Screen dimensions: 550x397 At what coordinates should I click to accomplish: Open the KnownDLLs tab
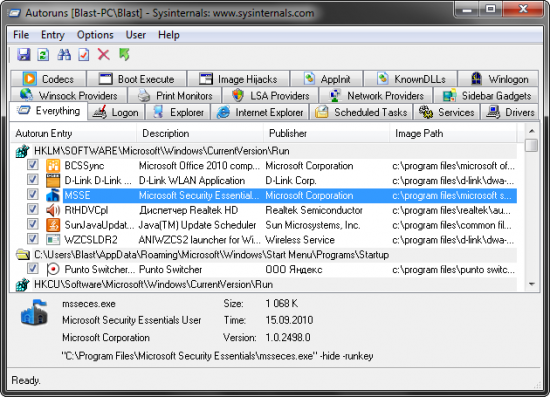pyautogui.click(x=410, y=79)
